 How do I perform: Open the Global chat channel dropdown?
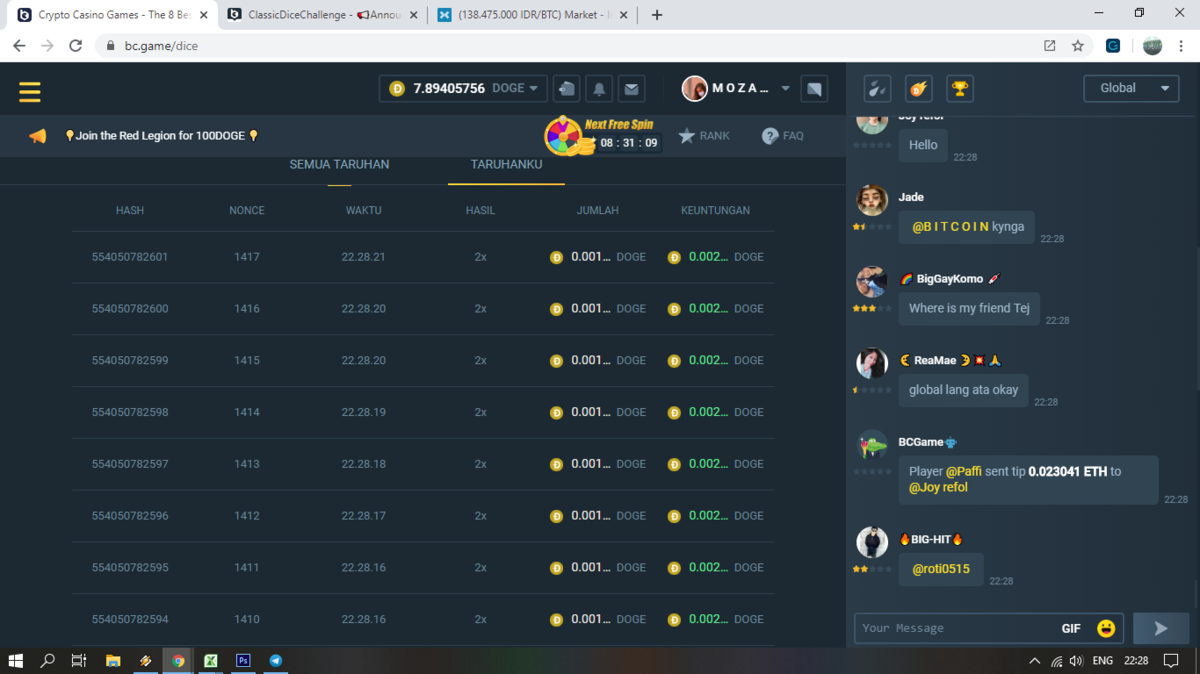pos(1132,88)
